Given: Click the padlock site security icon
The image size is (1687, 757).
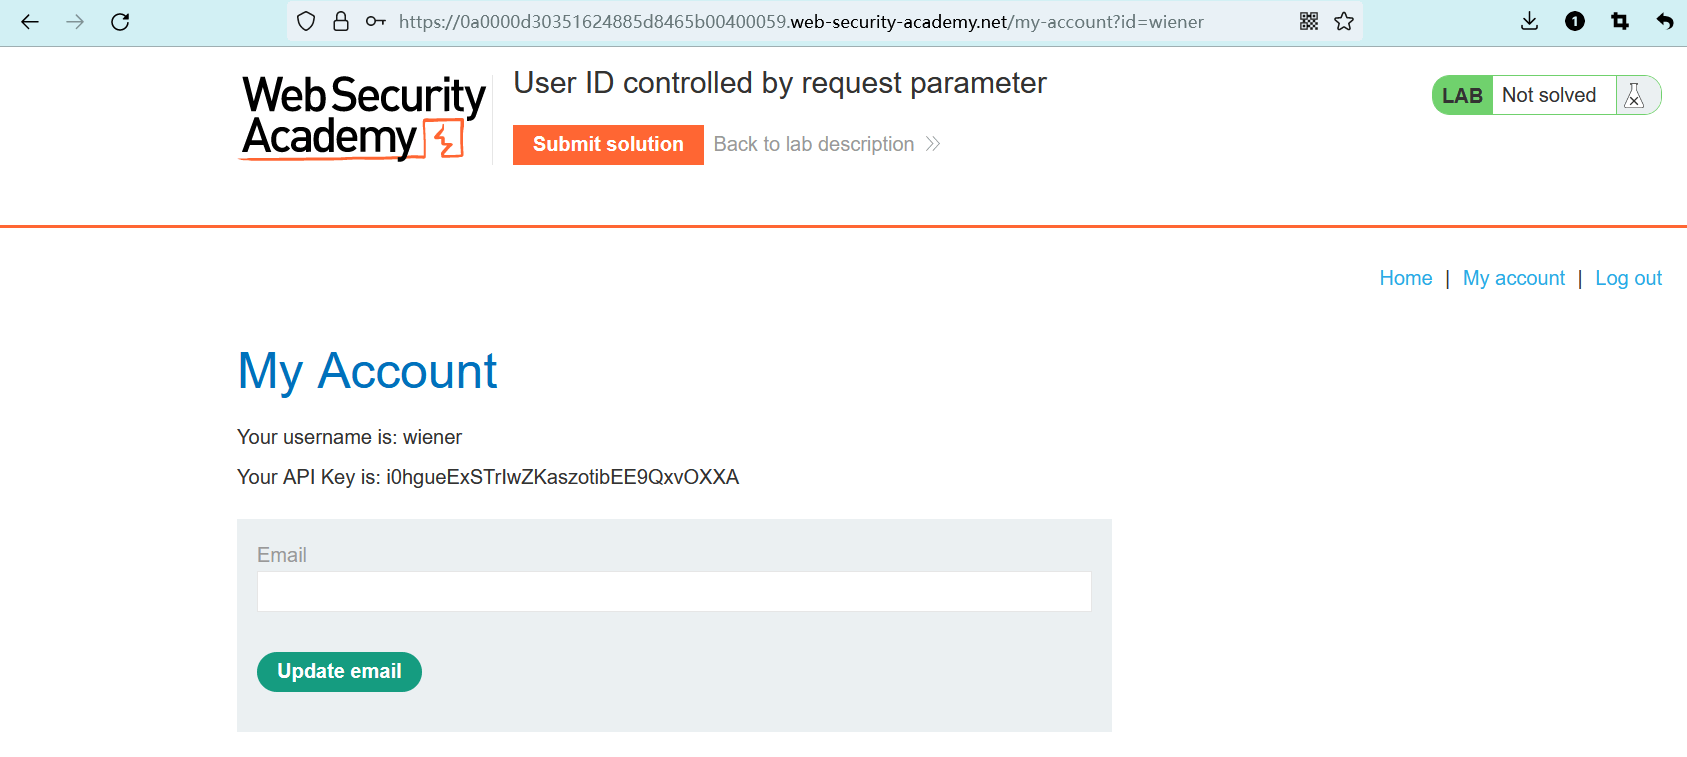Looking at the screenshot, I should 341,22.
